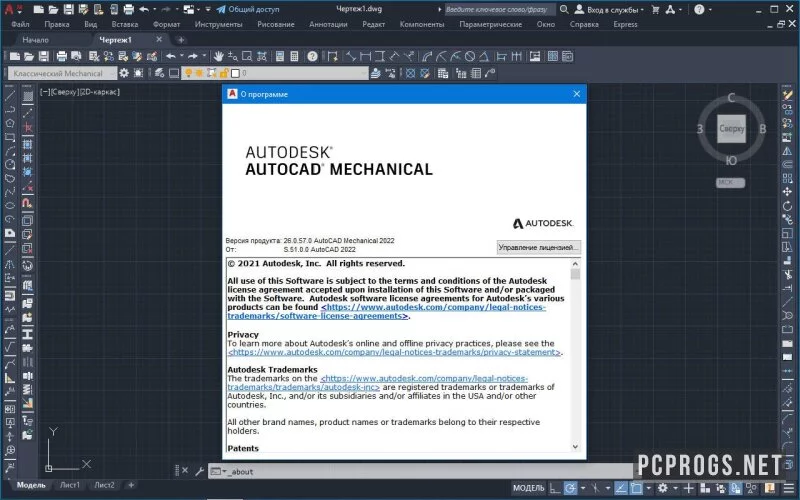Viewport: 800px width, 500px height.
Task: Expand the Help dropdown arrow in title bar
Action: 710,9
